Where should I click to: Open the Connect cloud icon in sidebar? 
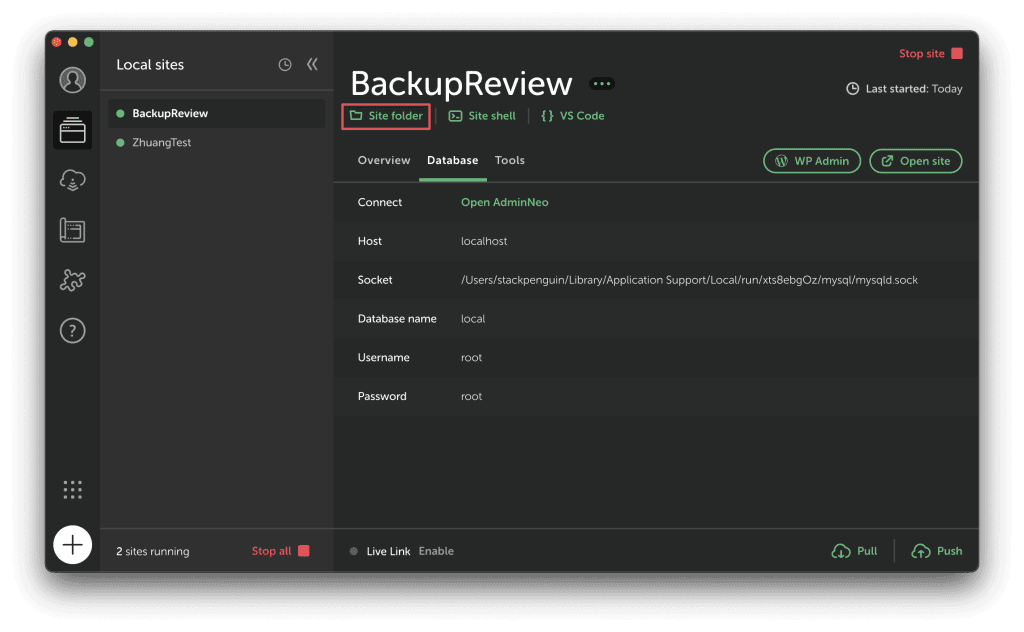72,181
